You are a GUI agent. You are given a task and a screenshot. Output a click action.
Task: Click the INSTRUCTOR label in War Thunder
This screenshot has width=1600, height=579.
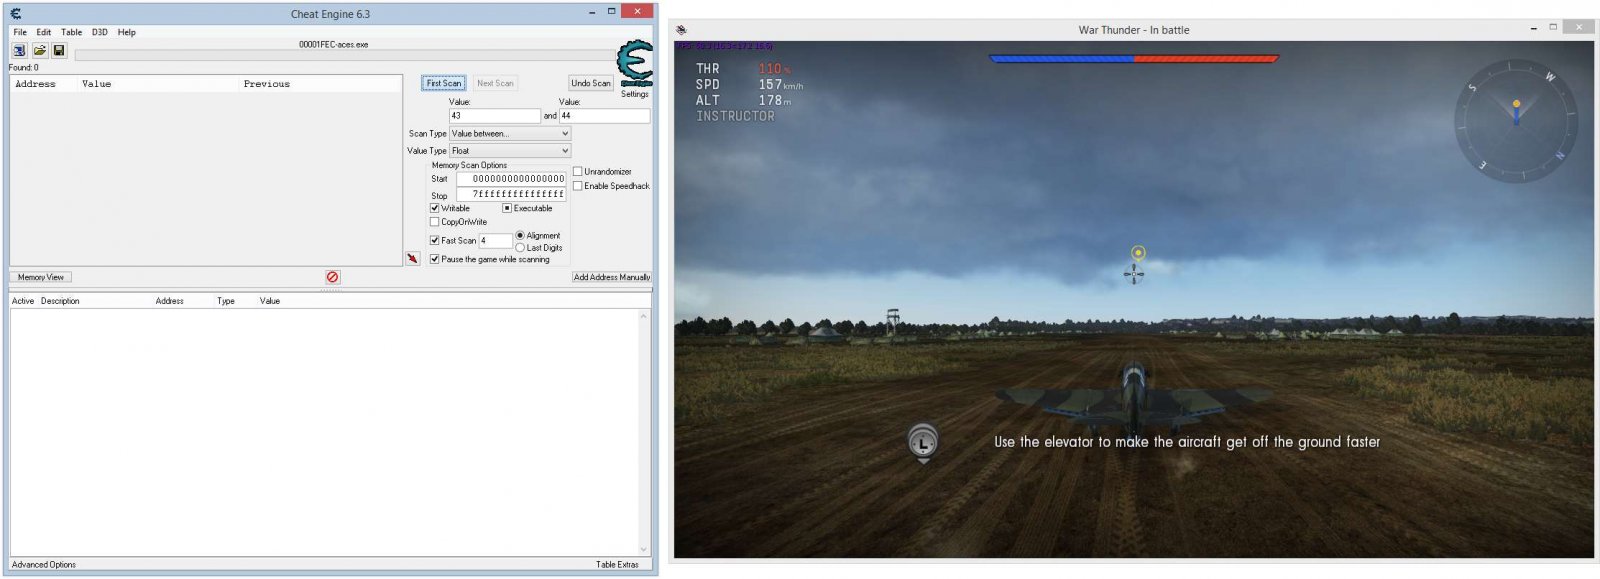click(x=735, y=116)
